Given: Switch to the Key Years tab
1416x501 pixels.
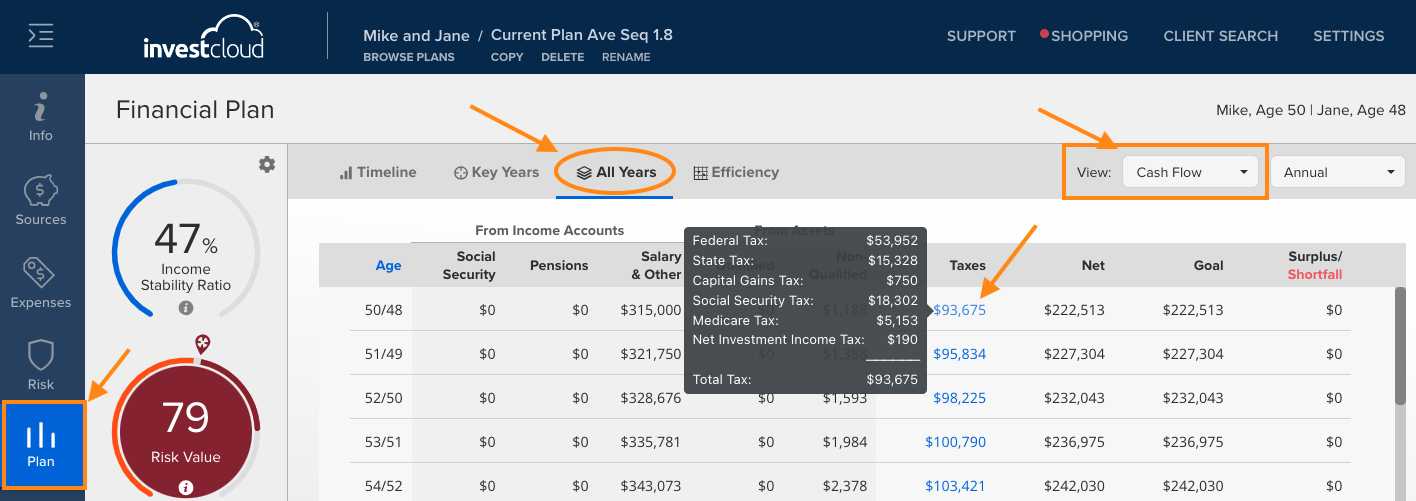Looking at the screenshot, I should coord(497,172).
